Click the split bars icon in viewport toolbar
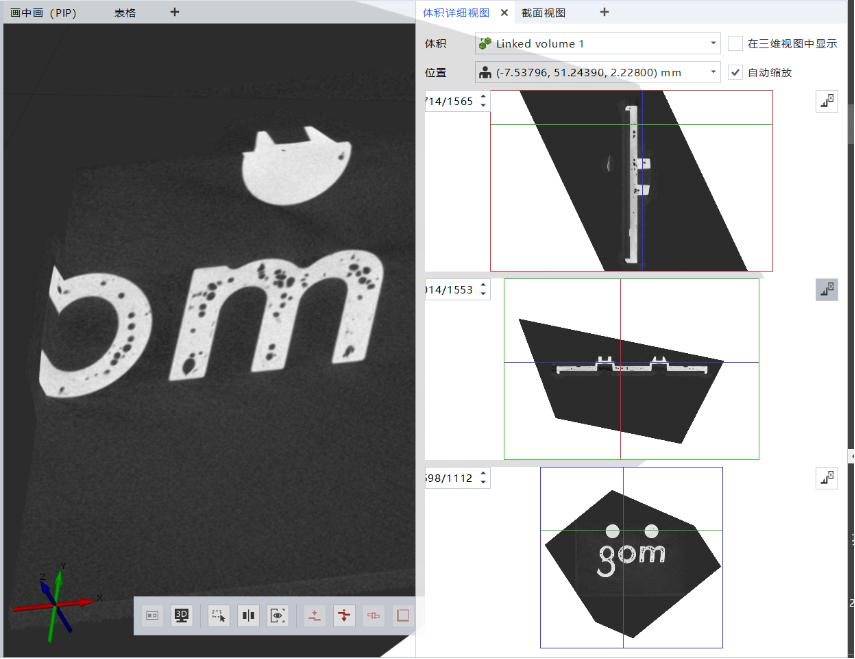Screen dimensions: 855x659 click(x=248, y=616)
